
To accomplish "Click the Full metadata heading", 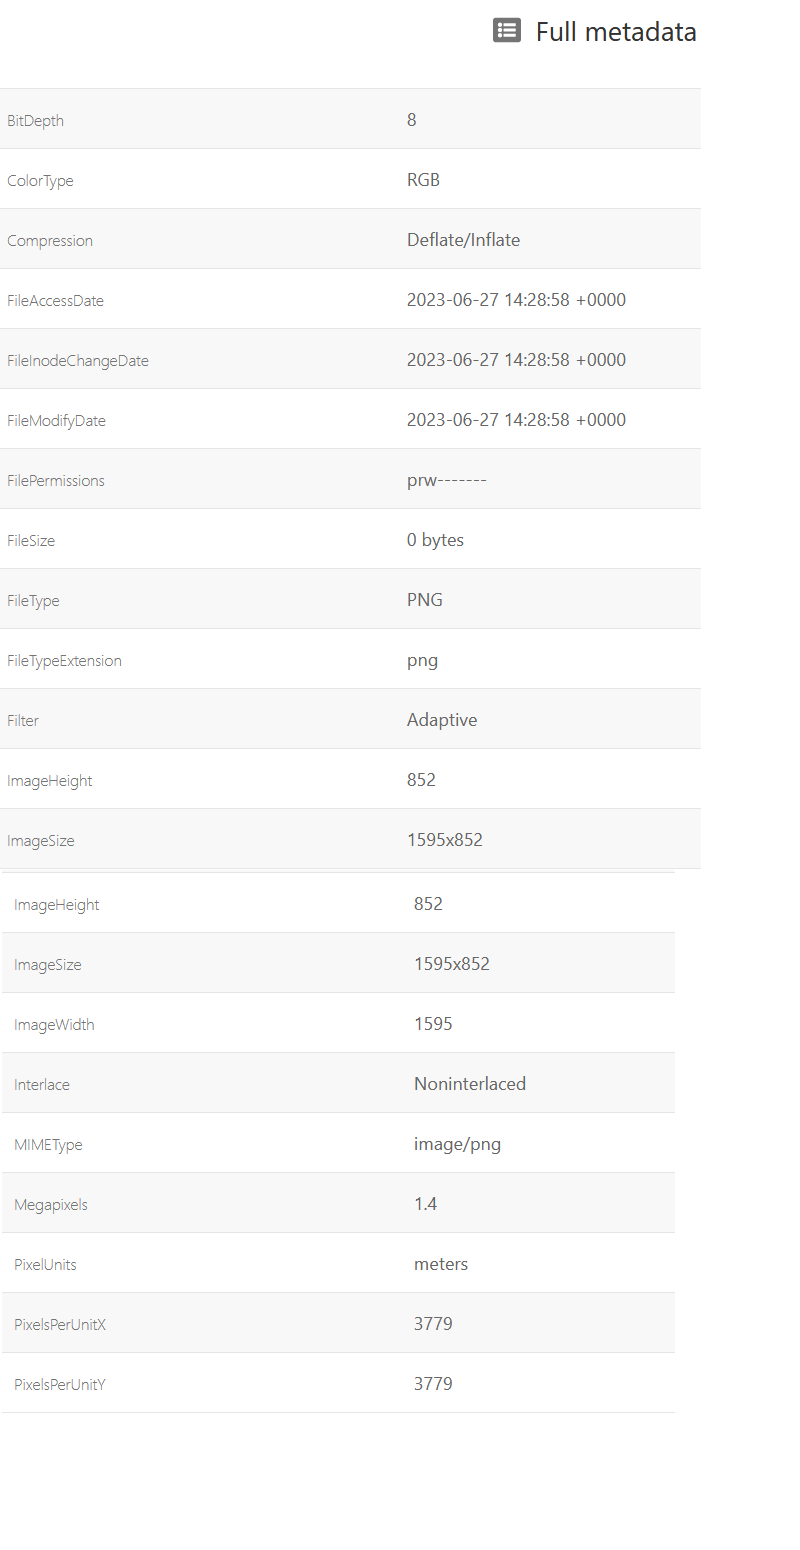I will [615, 32].
